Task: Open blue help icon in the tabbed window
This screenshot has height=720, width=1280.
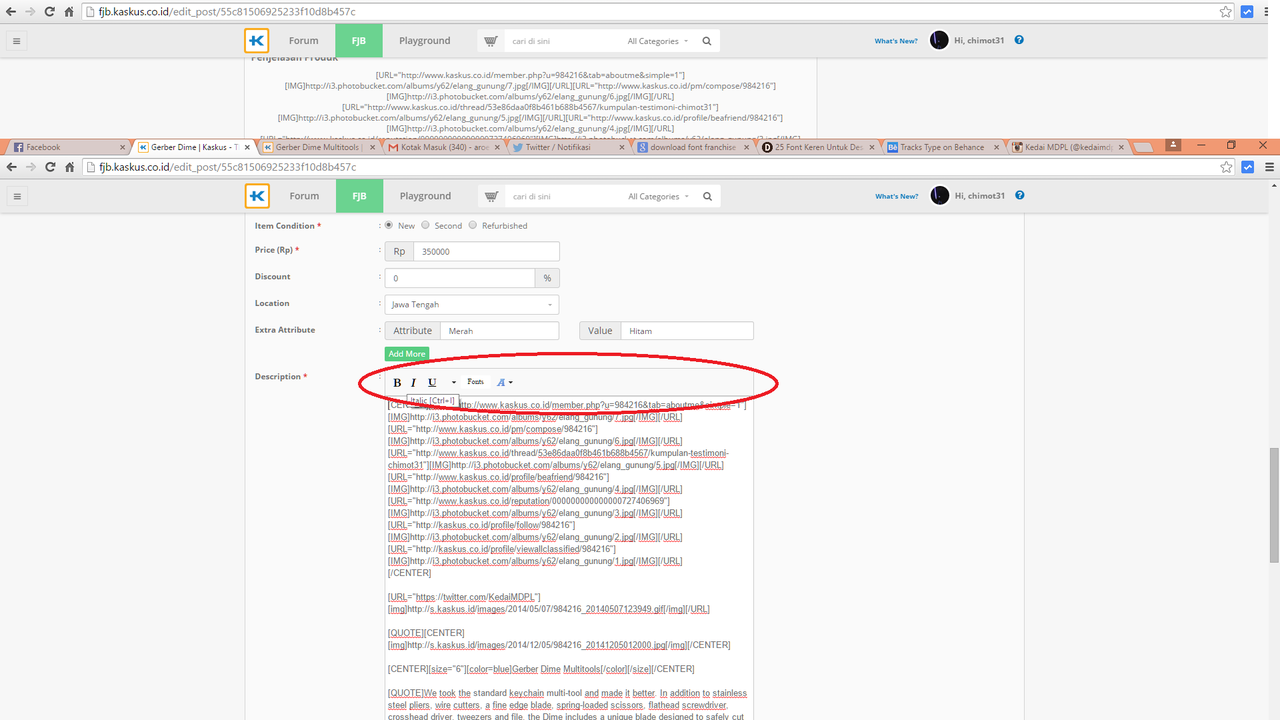Action: coord(1019,196)
